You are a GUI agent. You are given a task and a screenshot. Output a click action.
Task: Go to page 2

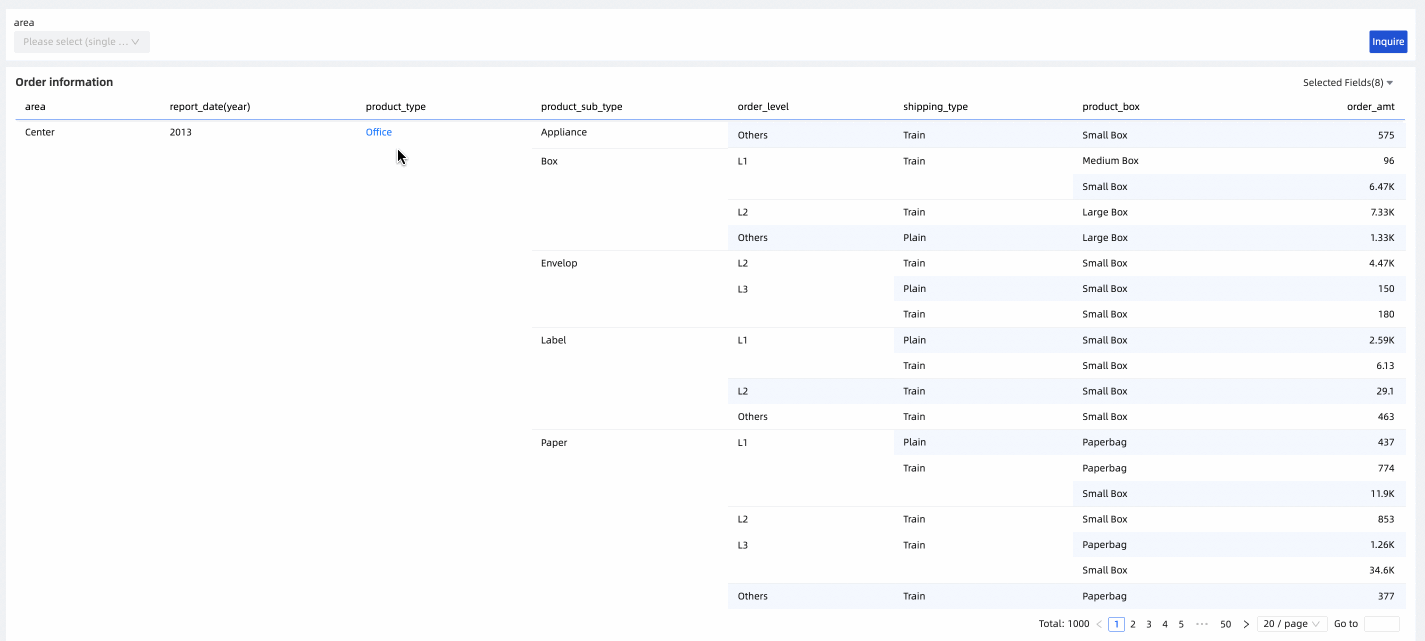(1133, 624)
